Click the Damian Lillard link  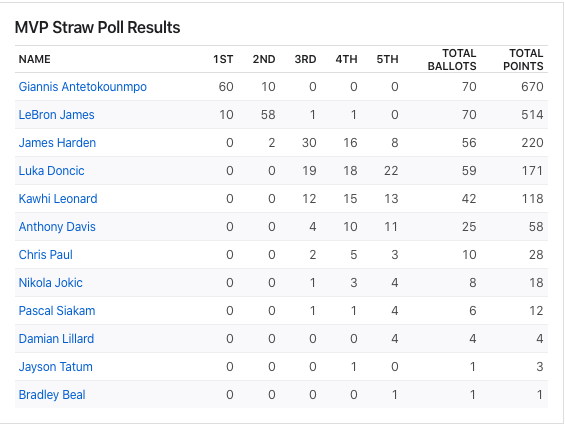tap(56, 338)
